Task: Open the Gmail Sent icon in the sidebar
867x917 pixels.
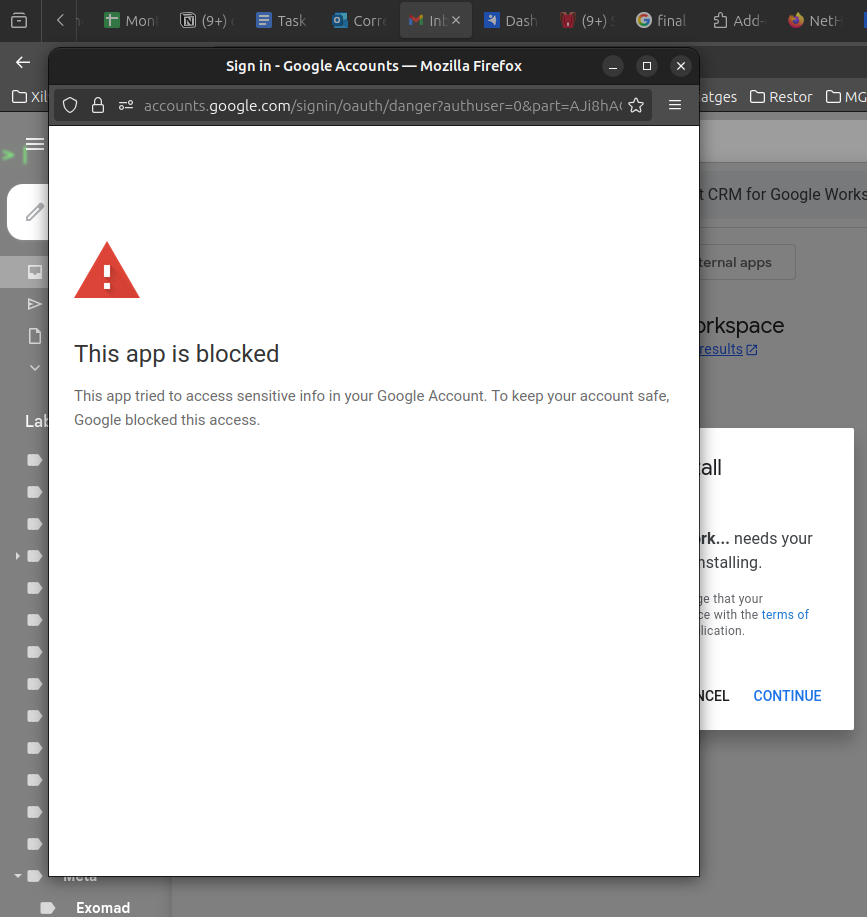Action: click(34, 304)
